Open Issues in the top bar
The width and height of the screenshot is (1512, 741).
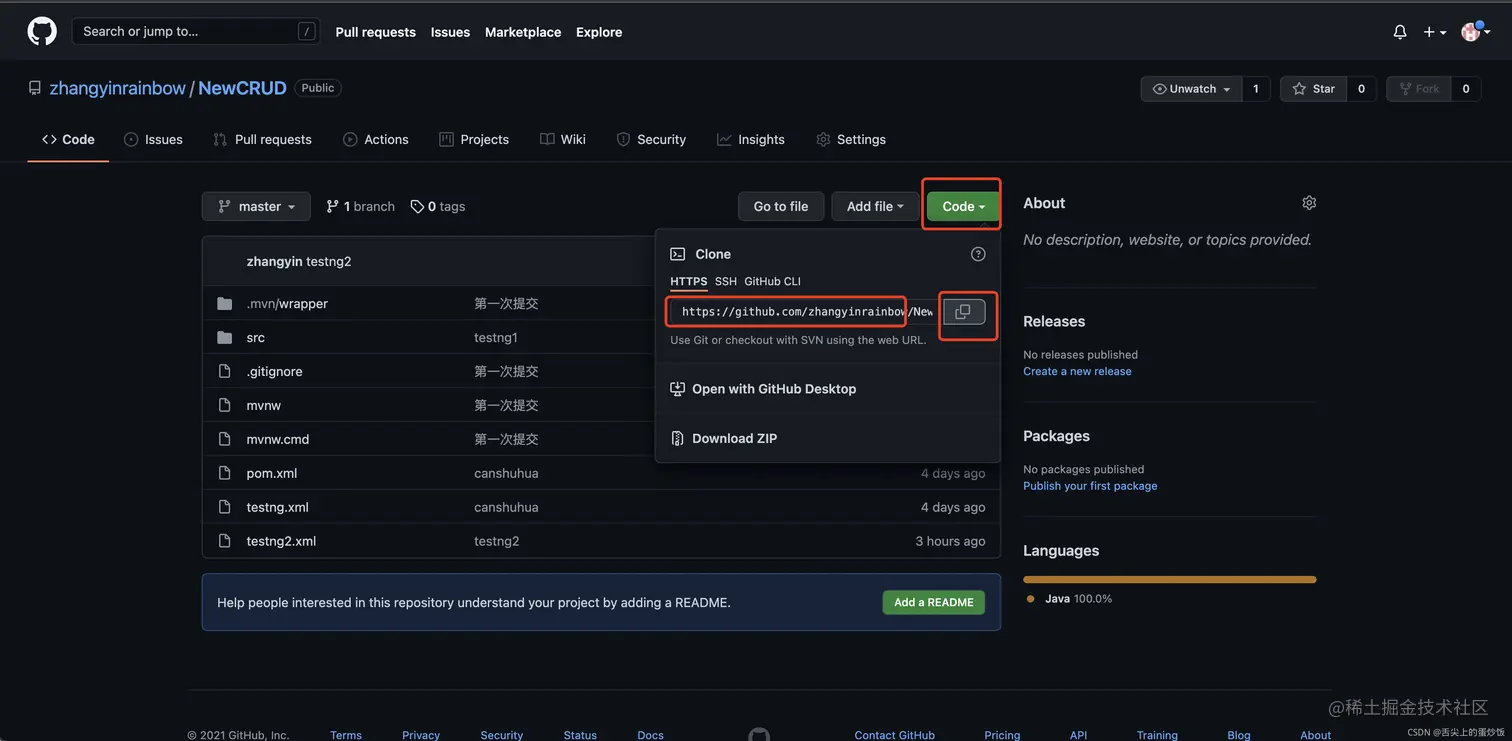pos(450,32)
